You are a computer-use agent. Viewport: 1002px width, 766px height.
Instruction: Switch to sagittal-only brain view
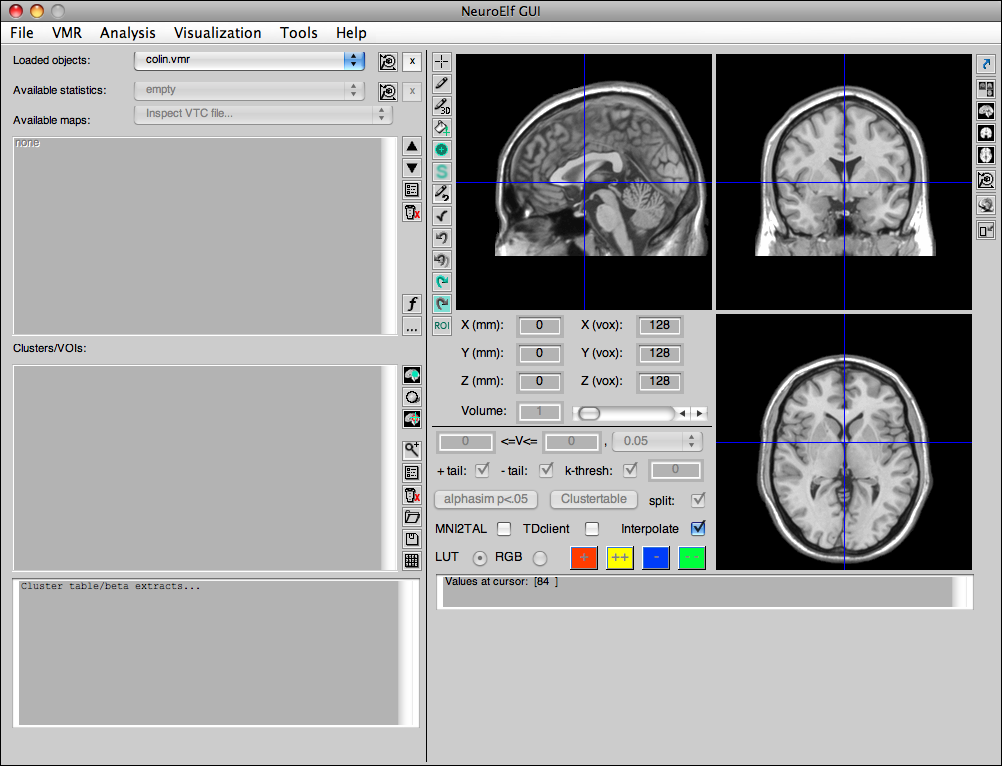tap(986, 111)
